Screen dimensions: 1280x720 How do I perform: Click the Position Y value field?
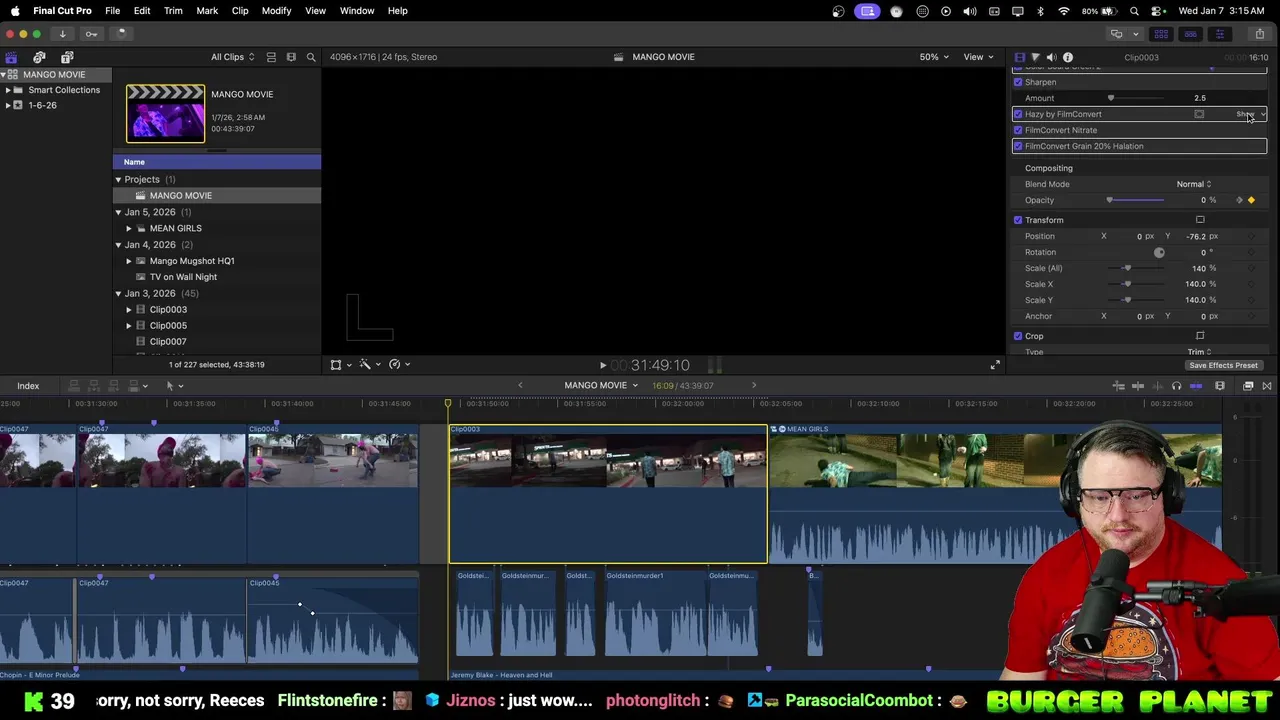tap(1196, 236)
